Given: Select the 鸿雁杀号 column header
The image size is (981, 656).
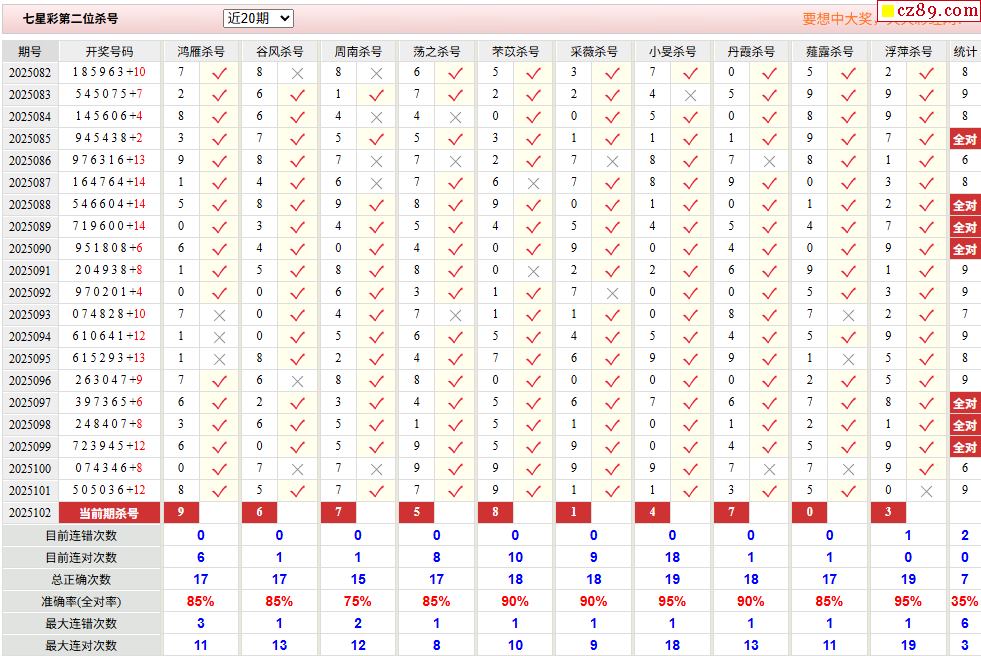Looking at the screenshot, I should tap(201, 51).
